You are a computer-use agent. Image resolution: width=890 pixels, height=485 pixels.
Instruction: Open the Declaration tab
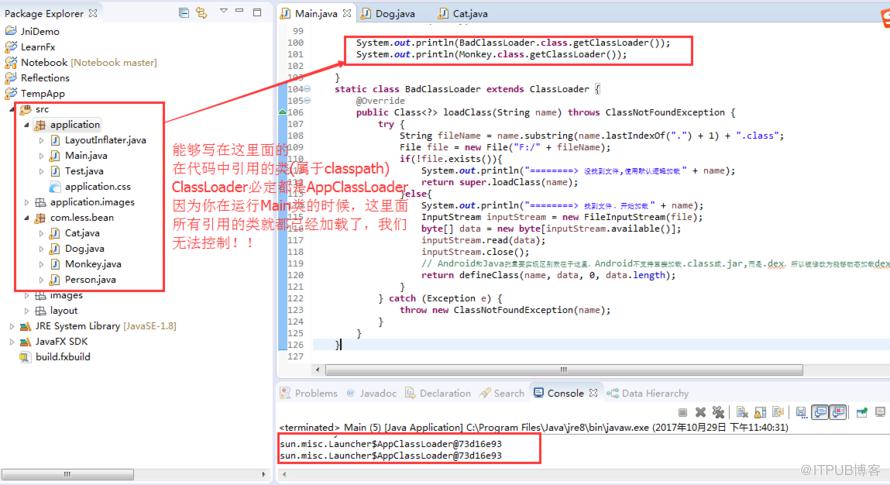pyautogui.click(x=438, y=393)
